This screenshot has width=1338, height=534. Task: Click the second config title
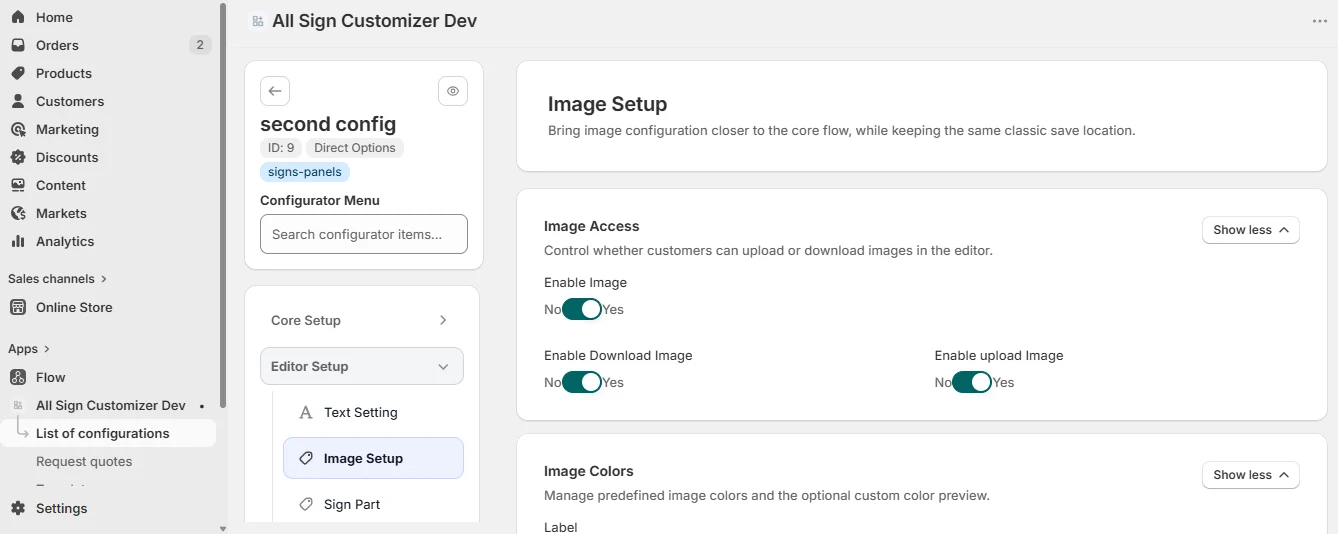click(328, 124)
